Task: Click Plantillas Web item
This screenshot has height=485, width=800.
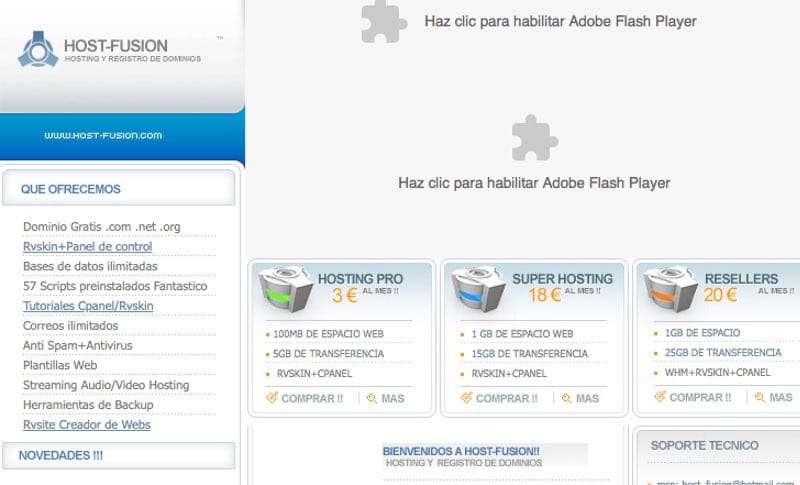Action: [x=60, y=366]
